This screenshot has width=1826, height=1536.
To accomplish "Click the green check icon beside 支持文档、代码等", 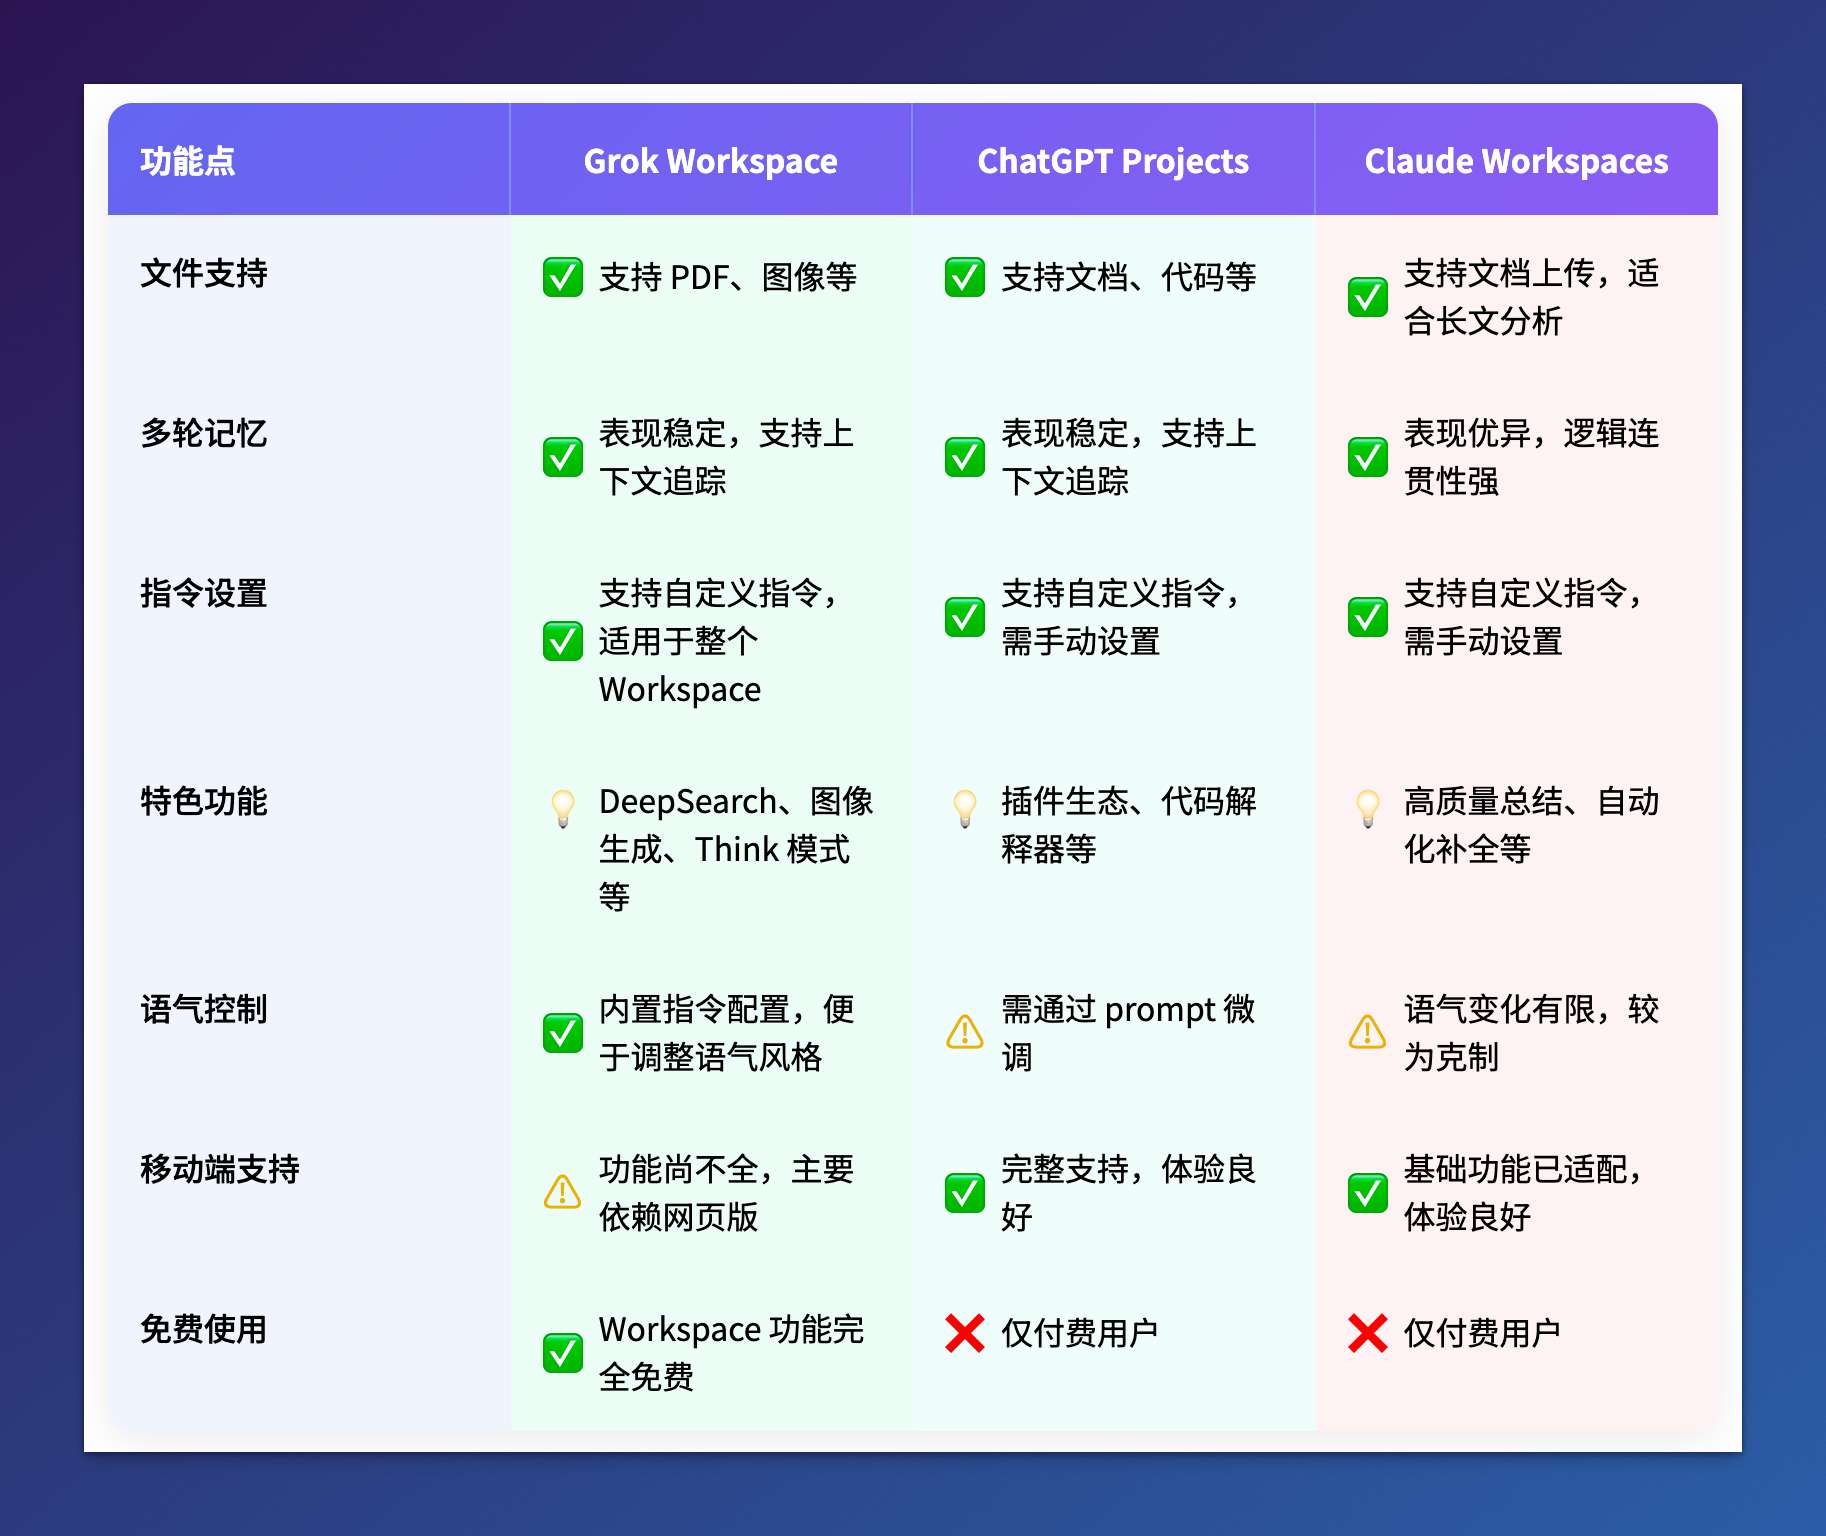I will click(965, 277).
